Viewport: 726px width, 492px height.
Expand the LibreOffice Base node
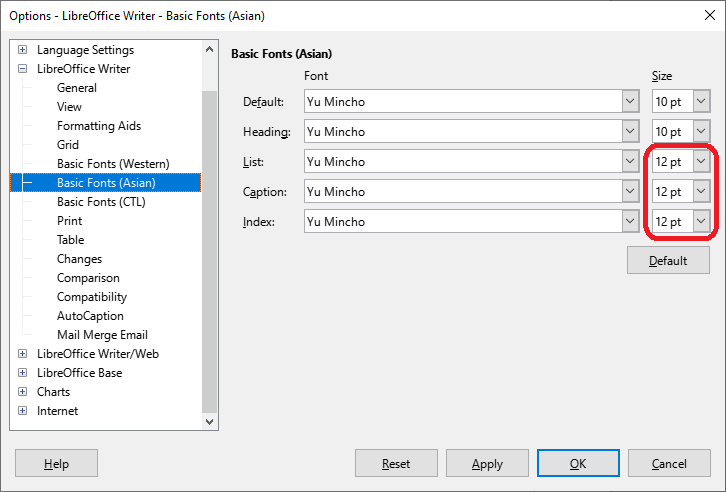[x=22, y=373]
